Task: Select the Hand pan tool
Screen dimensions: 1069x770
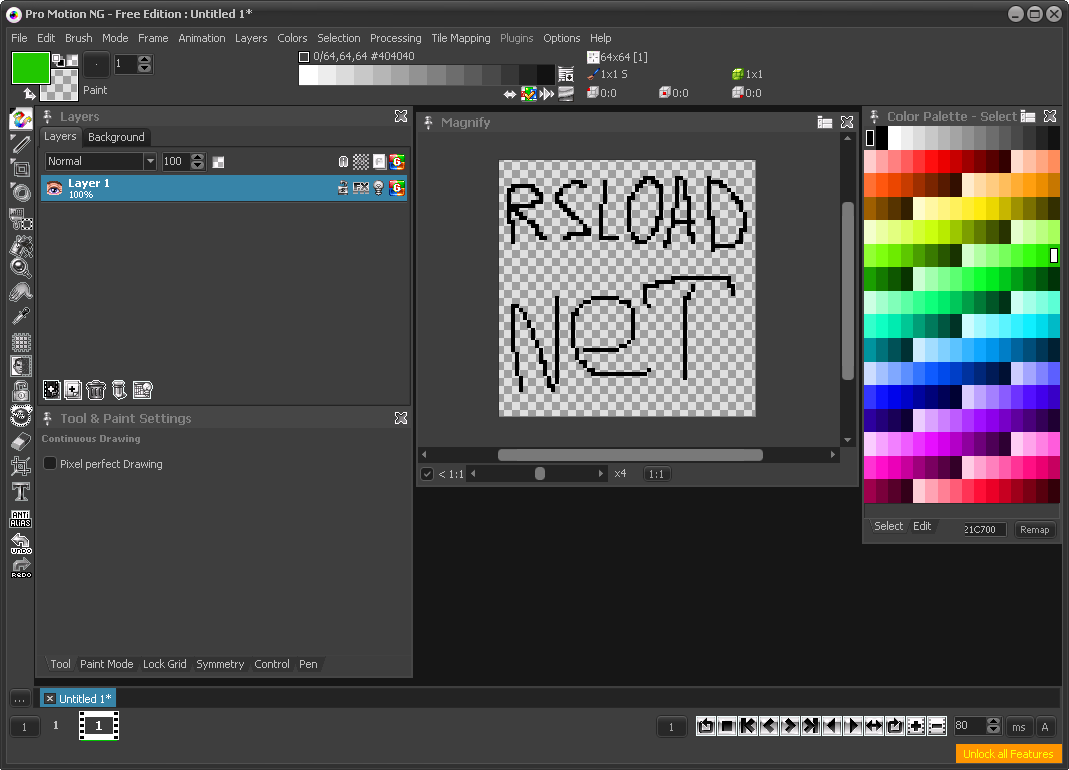Action: [21, 292]
